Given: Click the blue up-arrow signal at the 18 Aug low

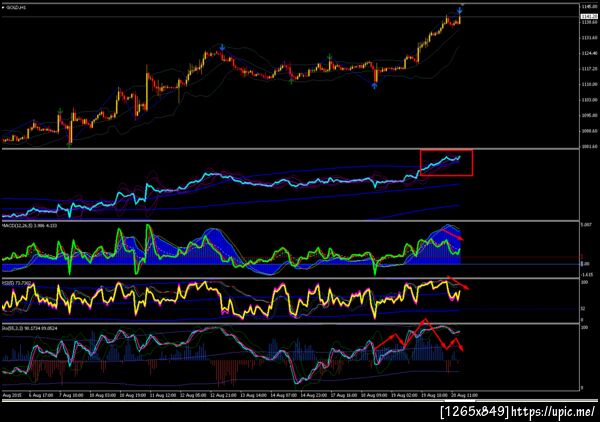Looking at the screenshot, I should point(375,86).
